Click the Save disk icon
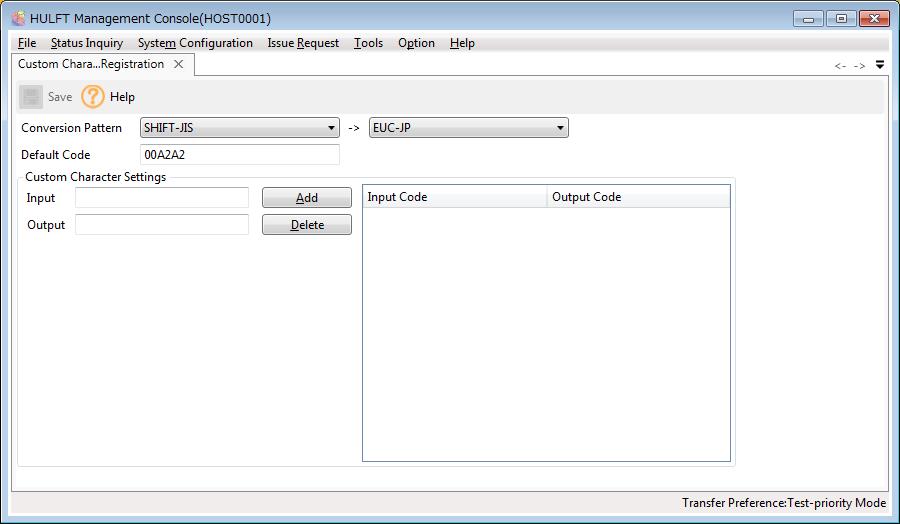The height and width of the screenshot is (524, 900). coord(31,97)
